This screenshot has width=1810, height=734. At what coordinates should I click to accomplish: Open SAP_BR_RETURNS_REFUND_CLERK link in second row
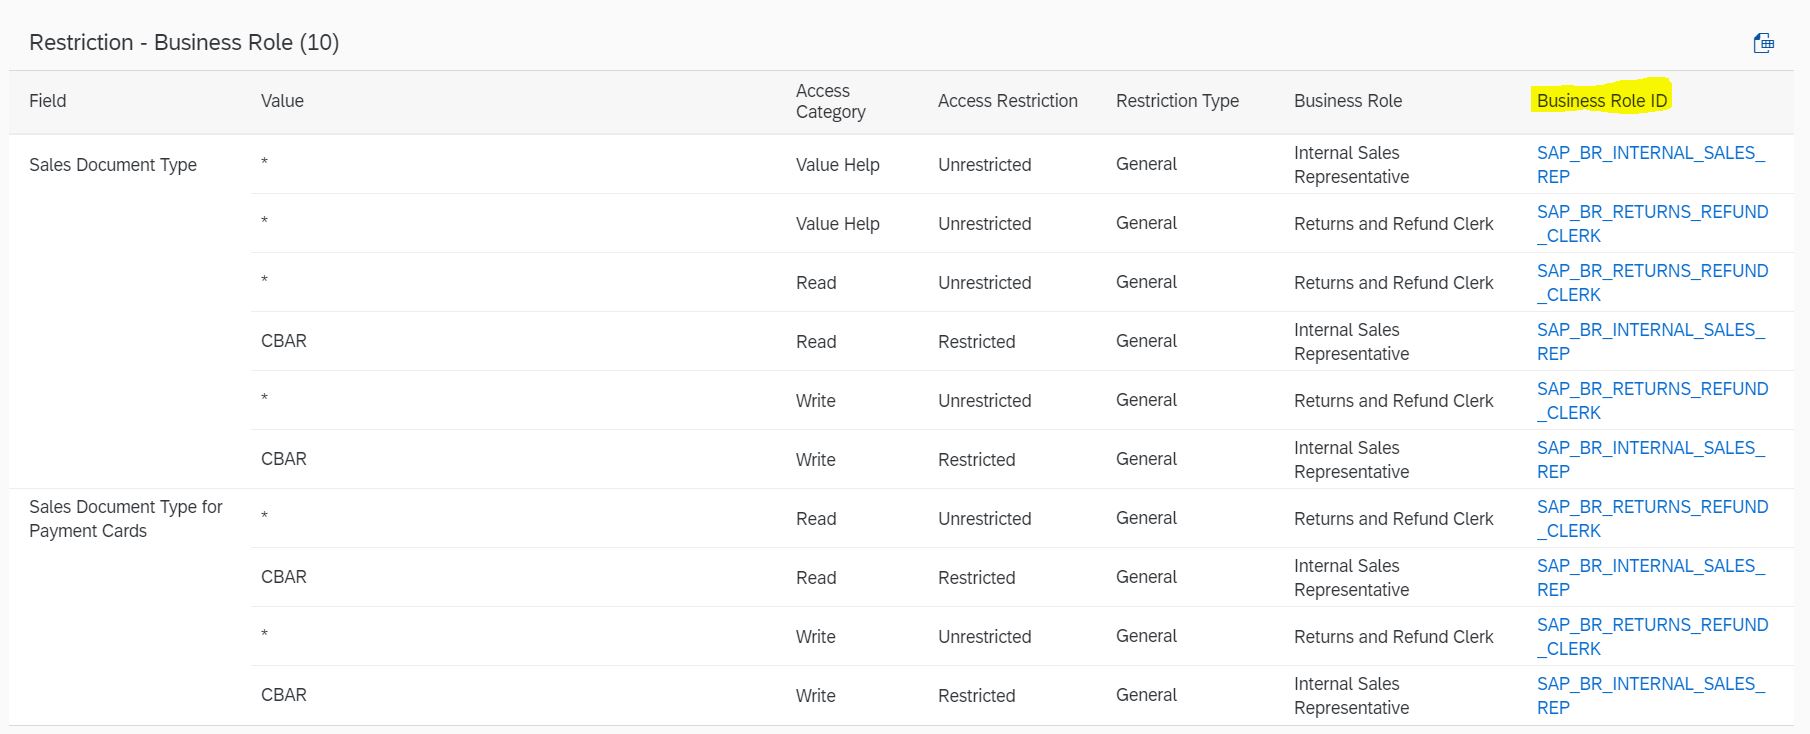pyautogui.click(x=1652, y=224)
